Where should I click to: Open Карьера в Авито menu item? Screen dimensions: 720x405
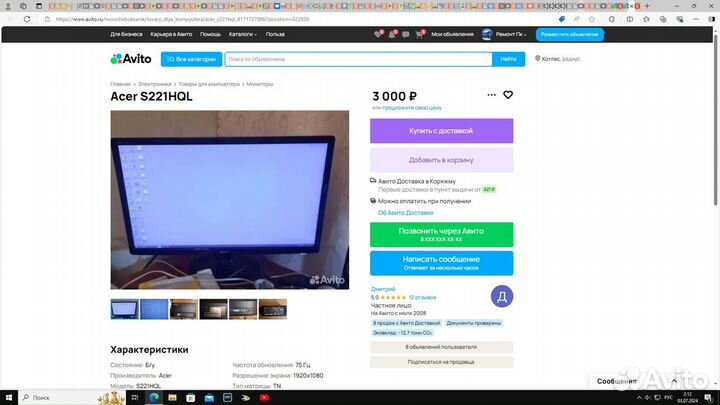[171, 34]
